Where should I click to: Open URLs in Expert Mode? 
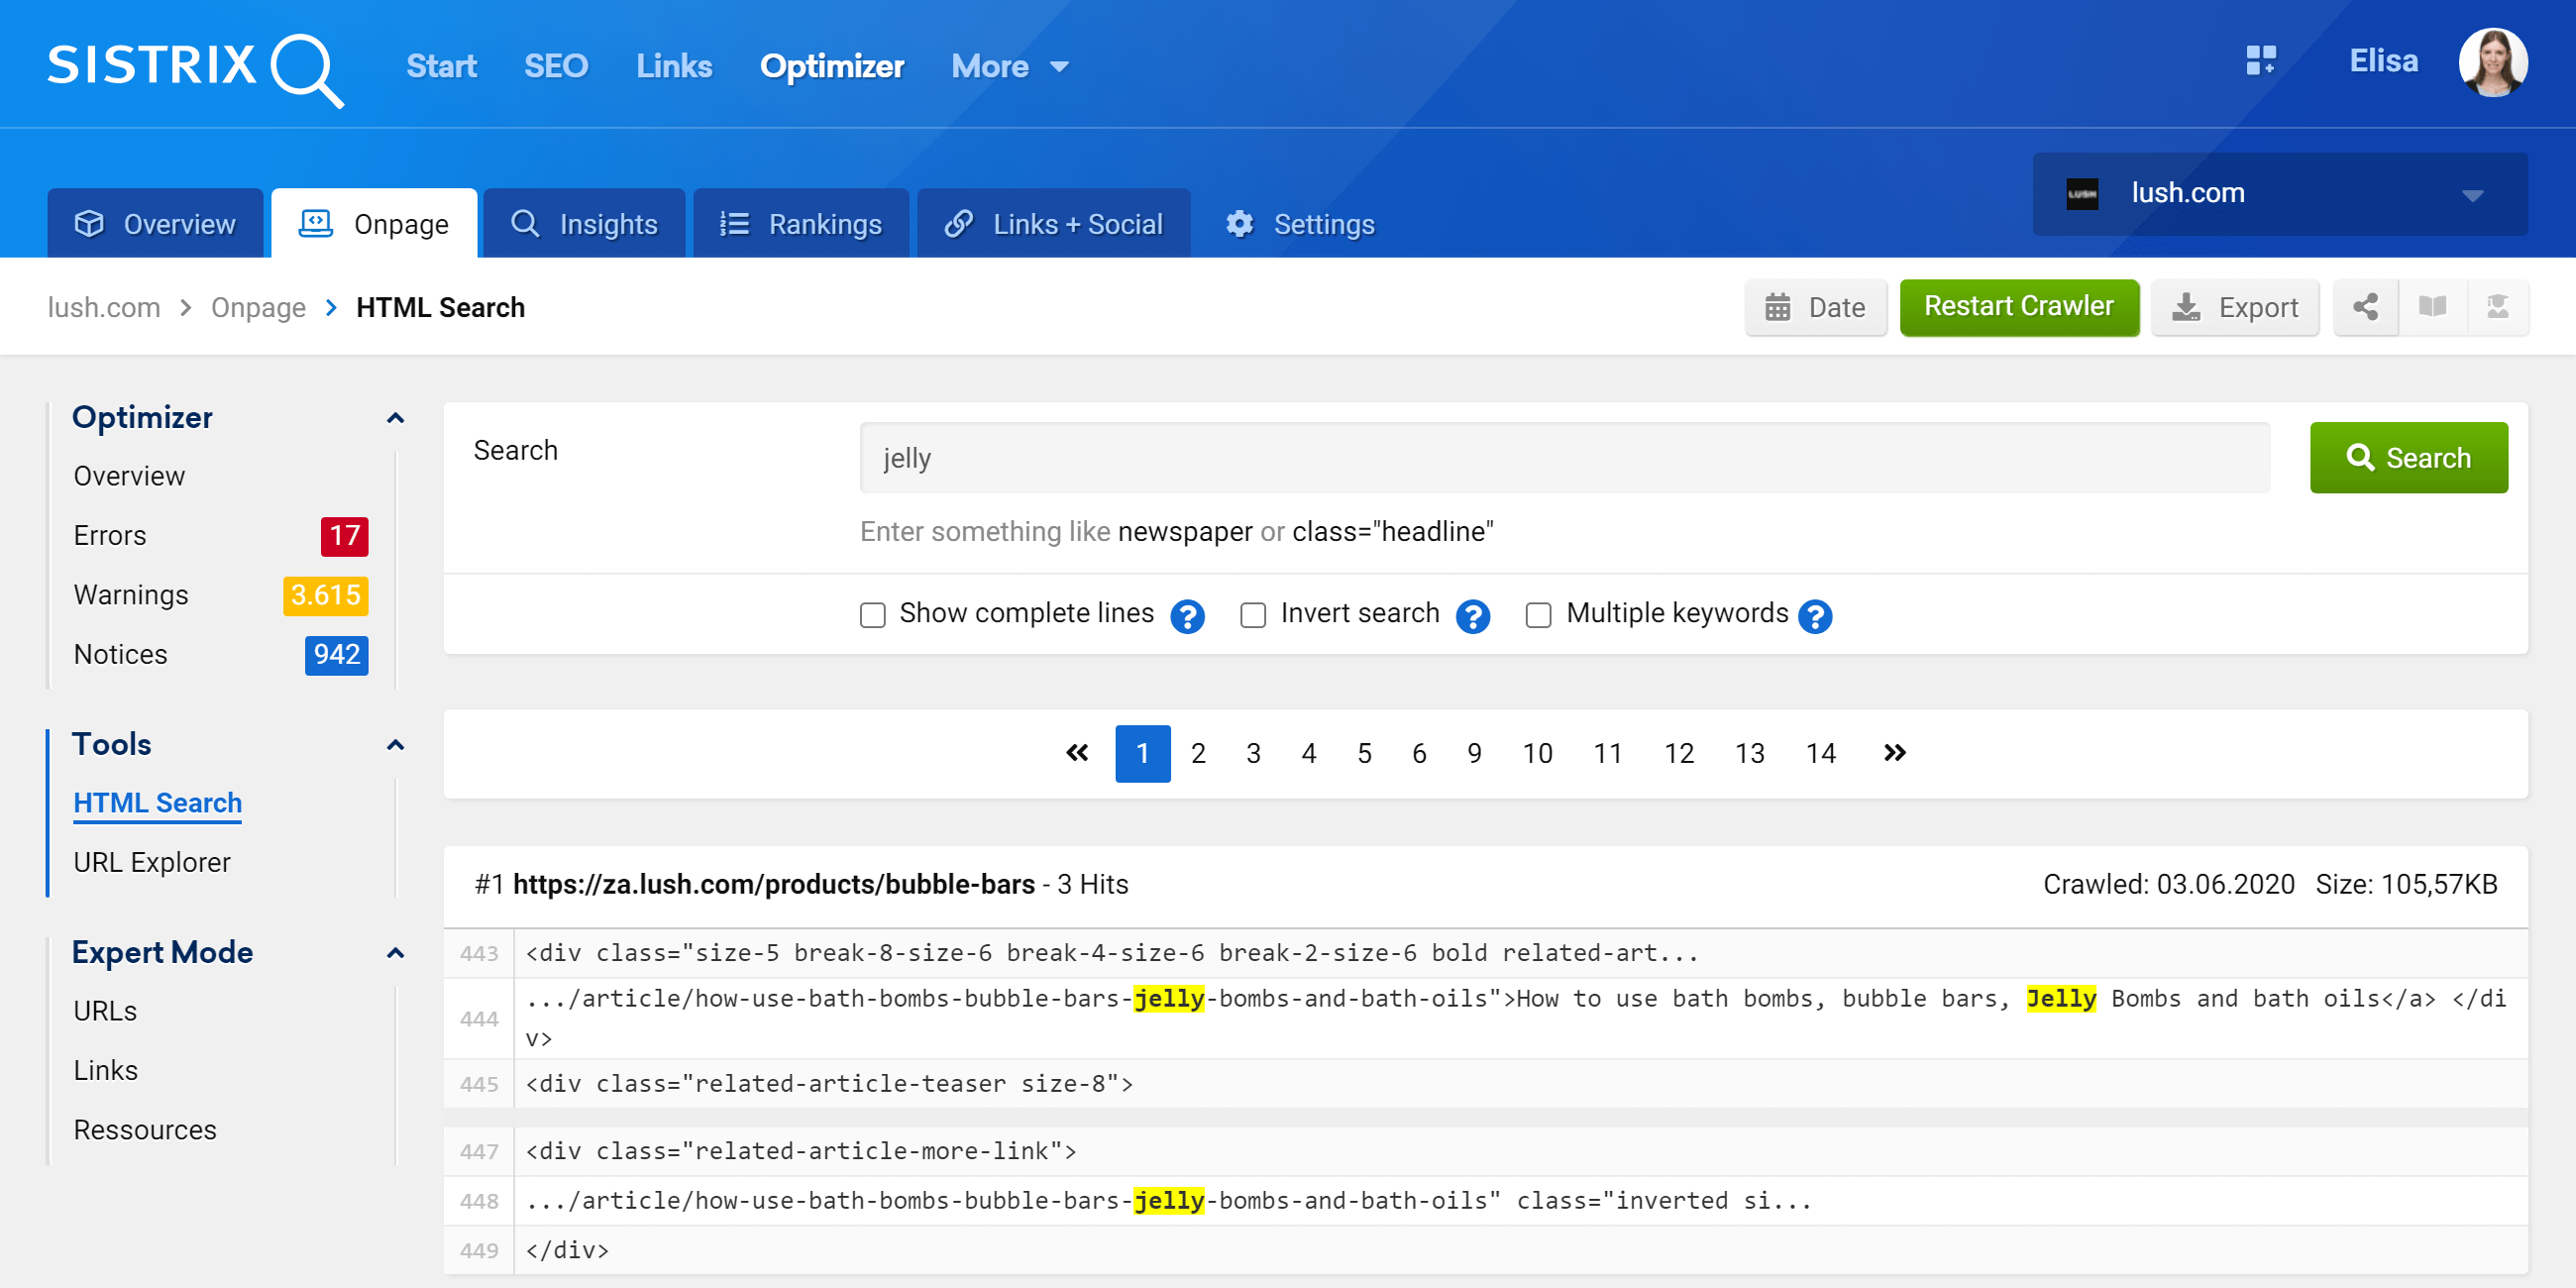[x=105, y=1012]
